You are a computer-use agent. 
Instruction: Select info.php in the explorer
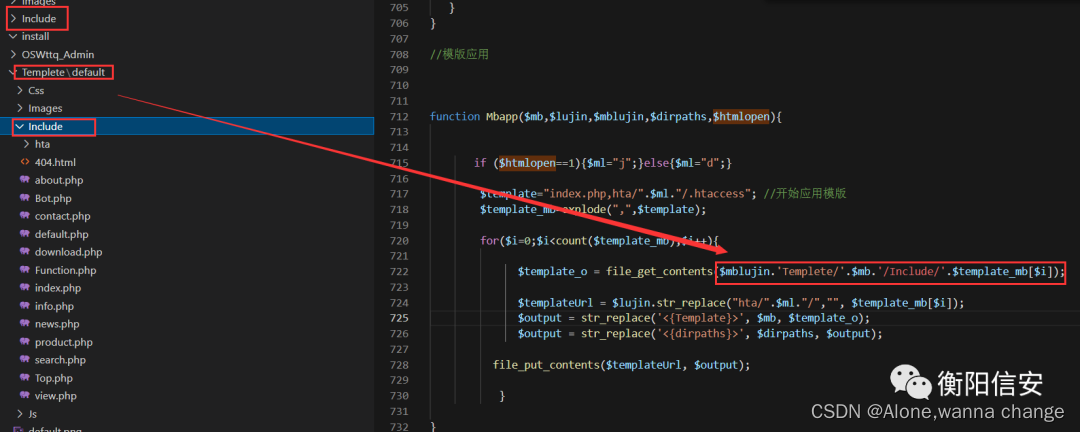[x=54, y=306]
